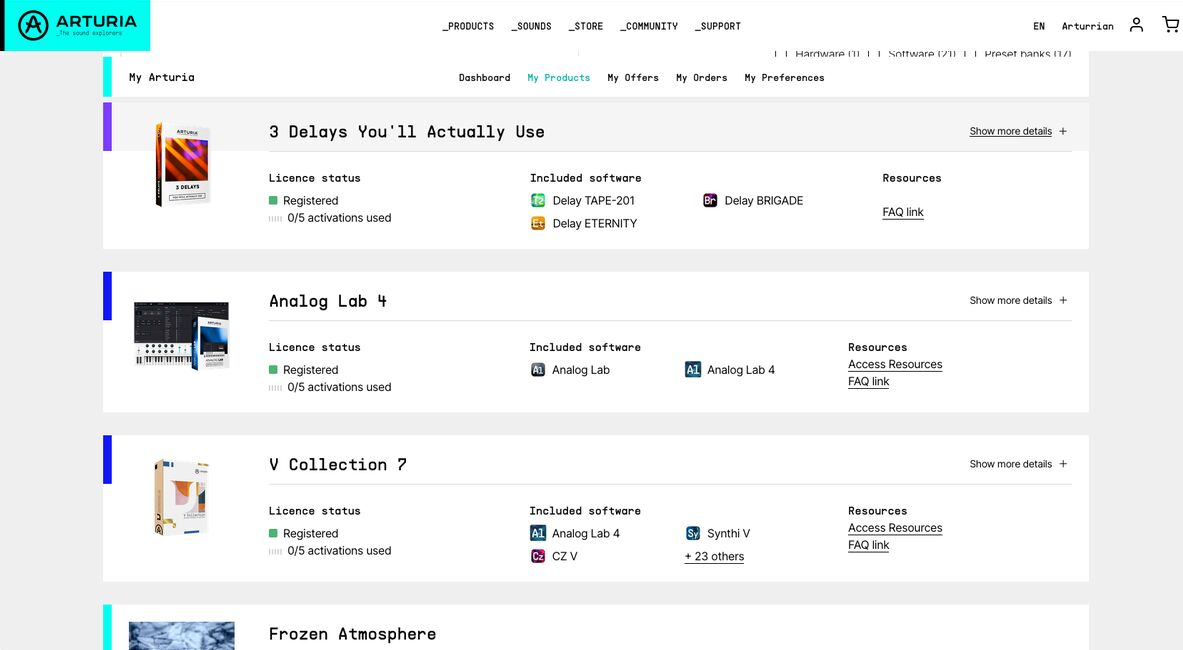Click the V Collection 7 box thumbnail
The height and width of the screenshot is (650, 1183).
pos(181,497)
